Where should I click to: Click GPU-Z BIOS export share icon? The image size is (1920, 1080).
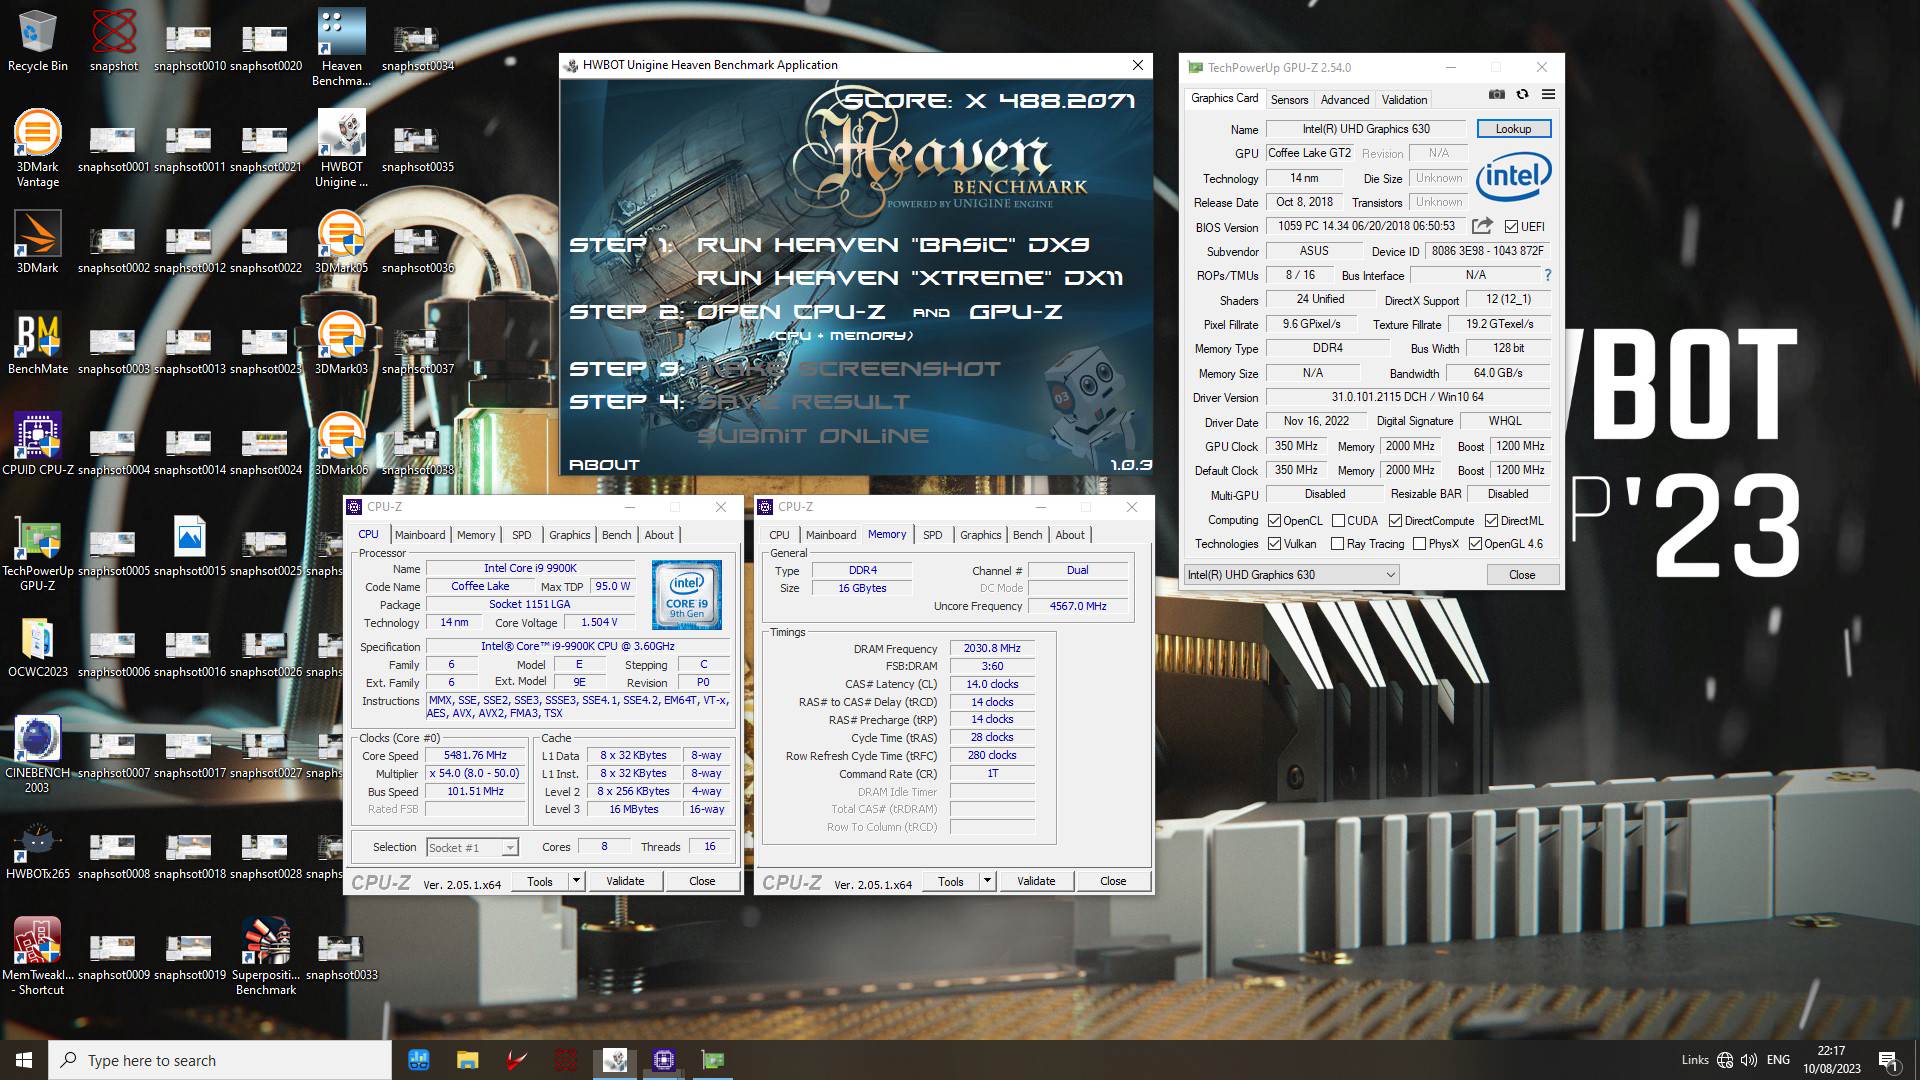click(1483, 226)
